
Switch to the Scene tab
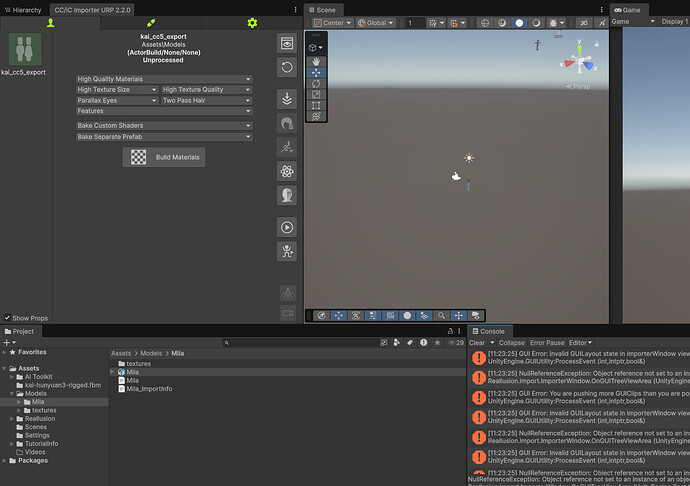click(x=322, y=10)
